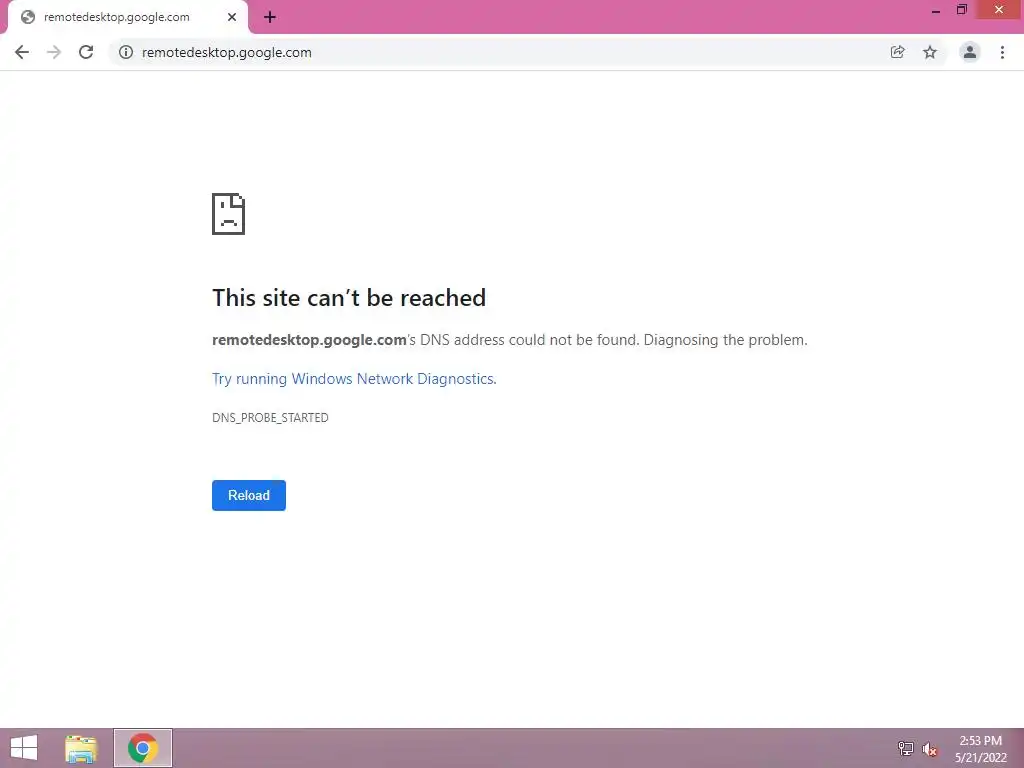1024x768 pixels.
Task: Restore down the Chrome window
Action: (x=962, y=10)
